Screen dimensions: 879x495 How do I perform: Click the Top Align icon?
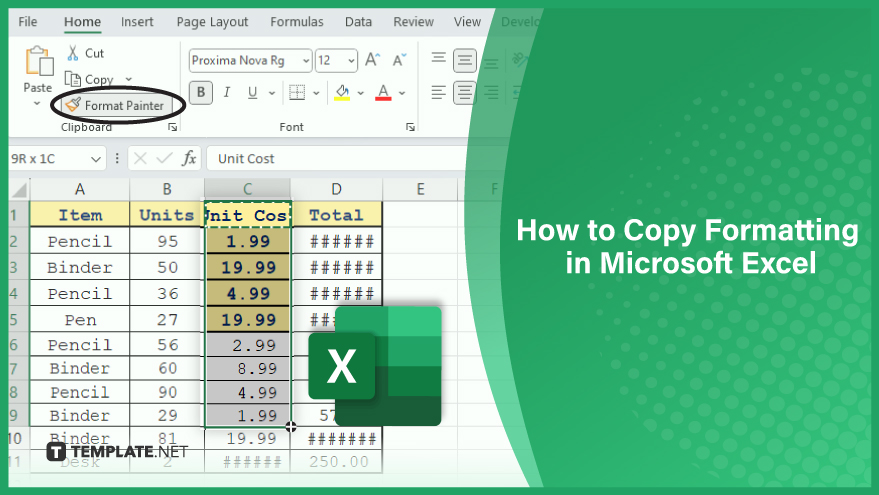438,58
